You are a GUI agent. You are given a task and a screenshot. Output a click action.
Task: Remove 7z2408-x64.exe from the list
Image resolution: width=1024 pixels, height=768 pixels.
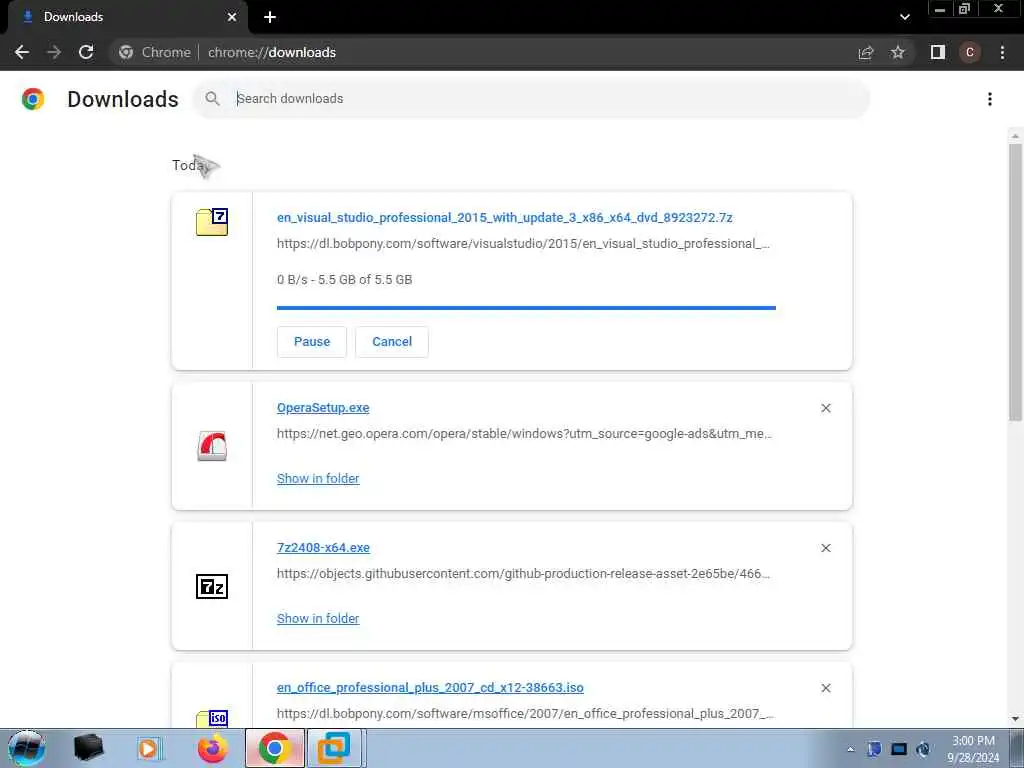pyautogui.click(x=825, y=548)
